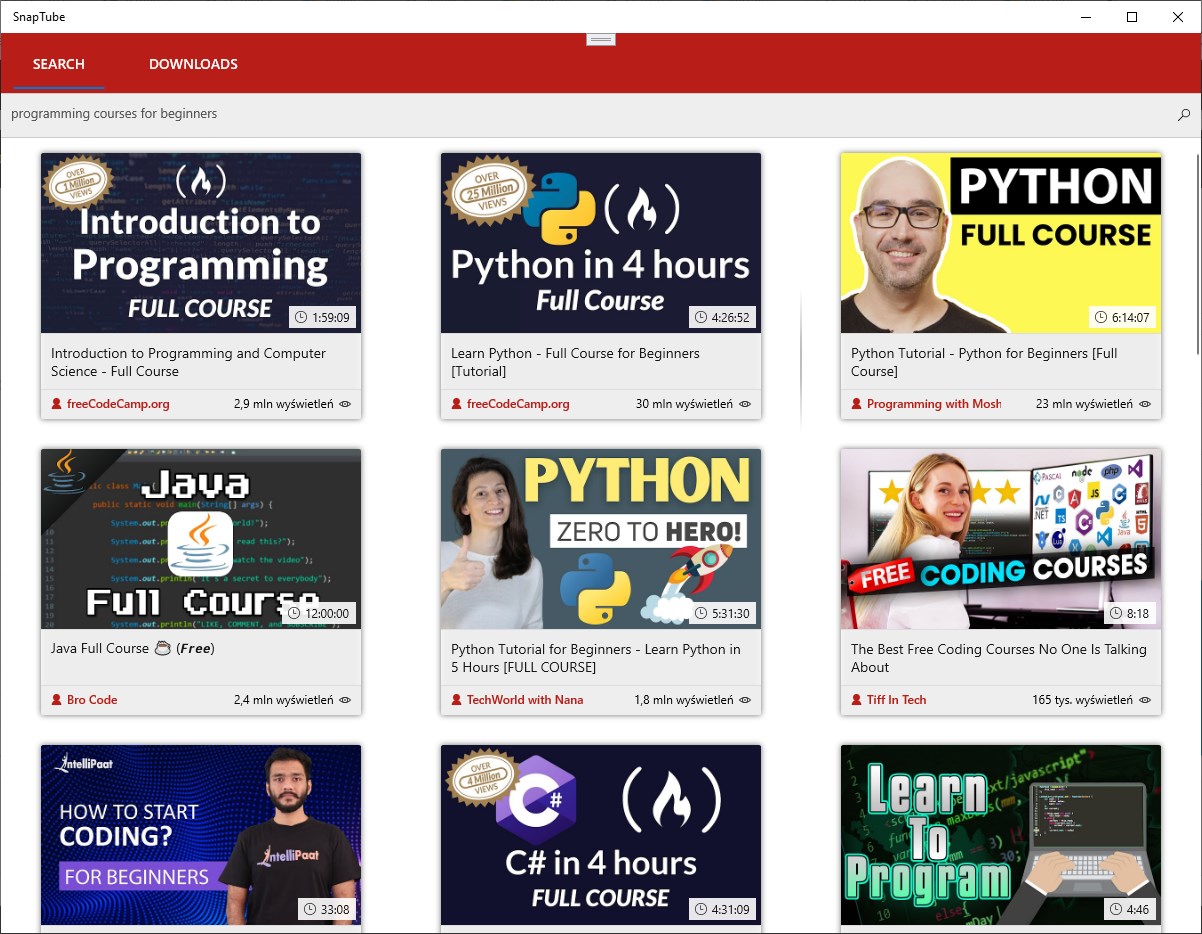Switch to the DOWNLOADS tab
Image resolution: width=1202 pixels, height=934 pixels.
click(x=193, y=63)
